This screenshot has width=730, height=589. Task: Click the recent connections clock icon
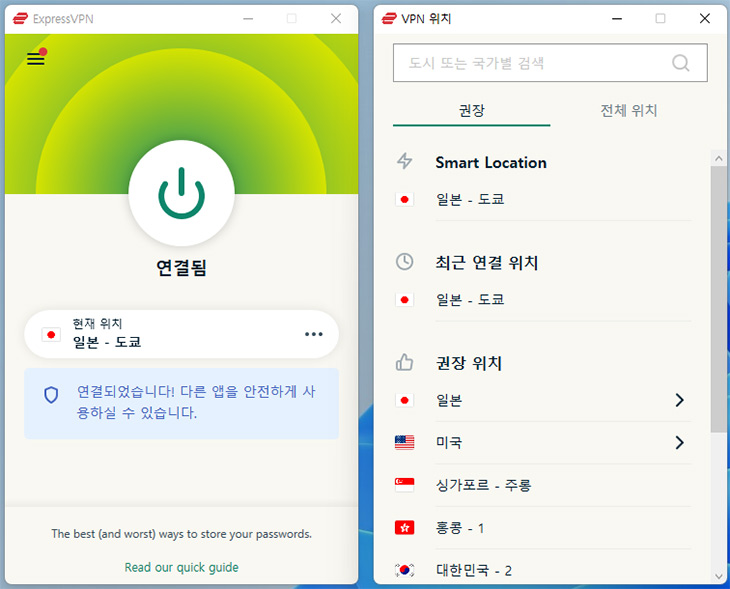pos(404,262)
